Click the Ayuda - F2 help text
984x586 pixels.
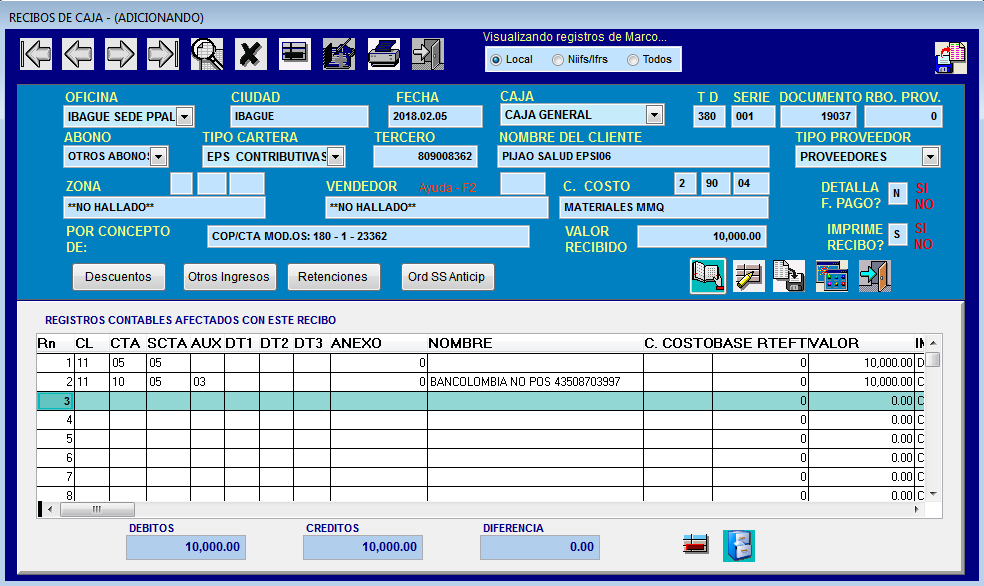tap(447, 188)
